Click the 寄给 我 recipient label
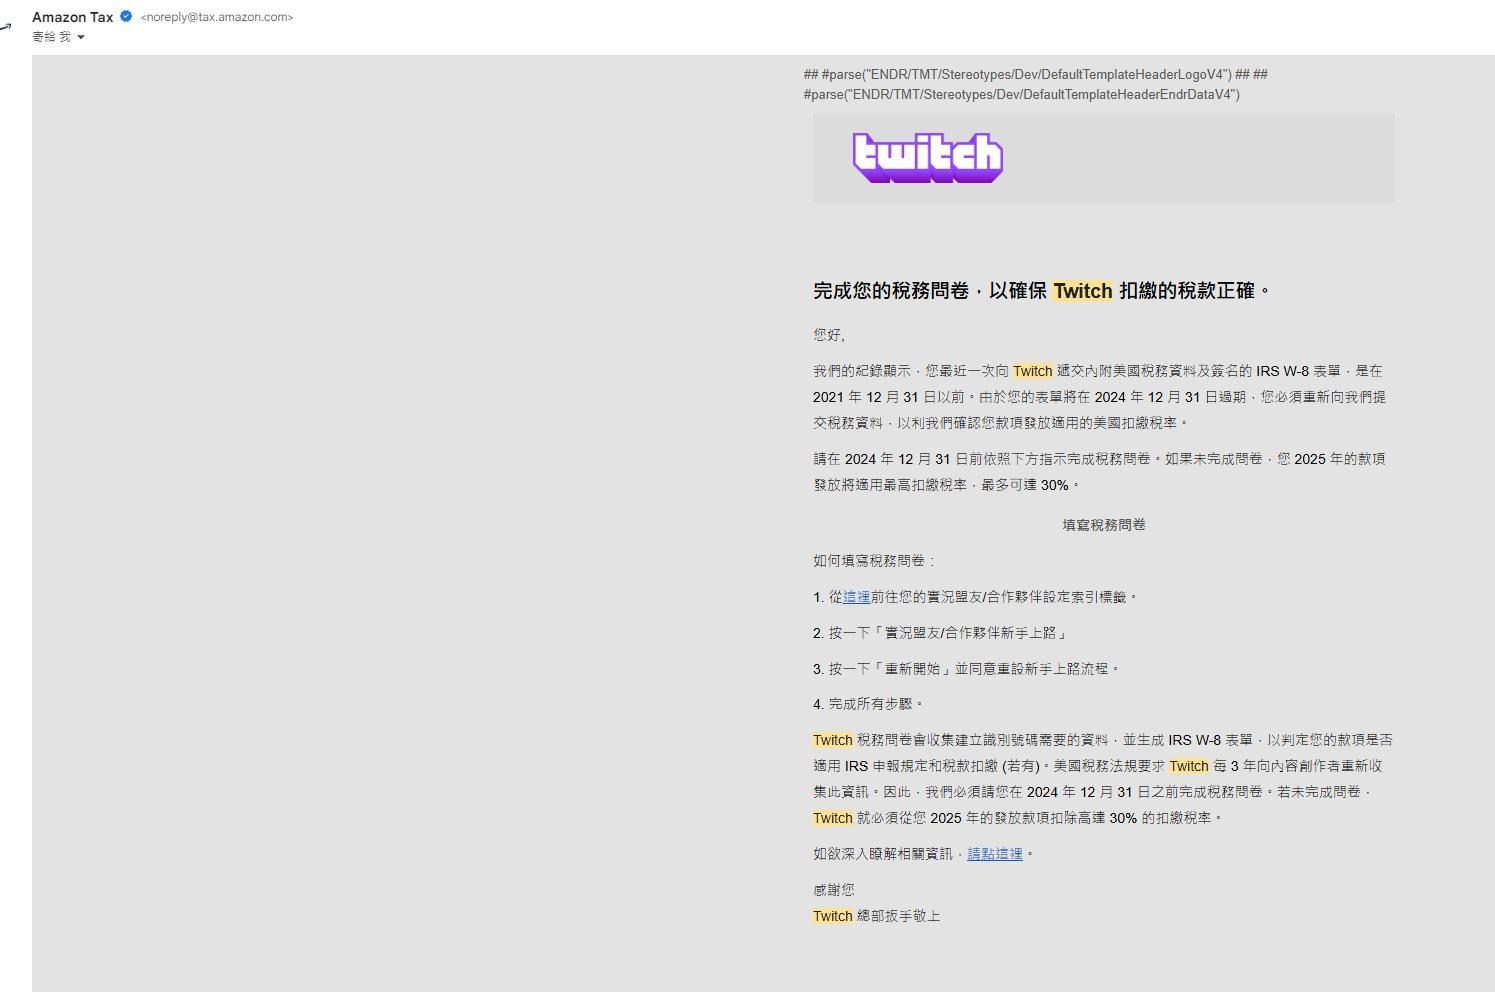This screenshot has width=1495, height=992. pos(50,37)
